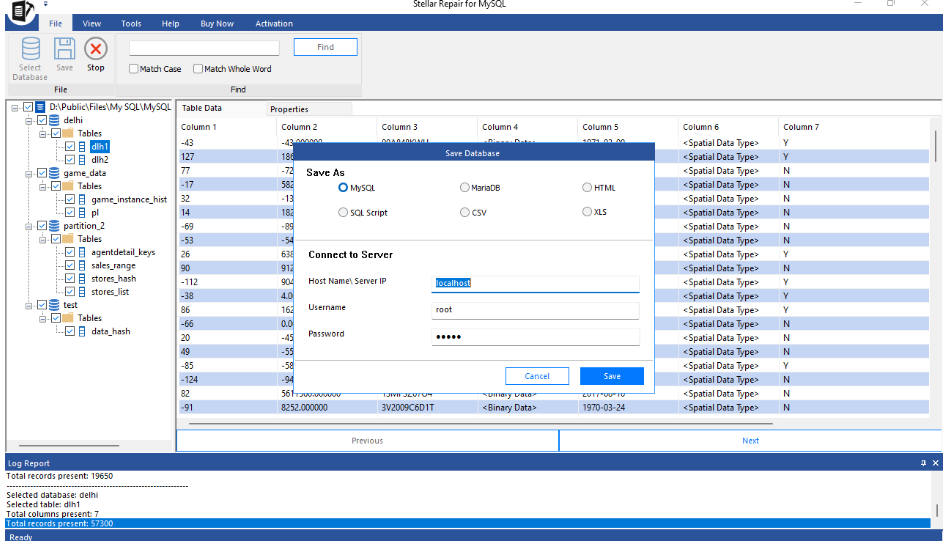Close the Log Report panel
Viewport: 948px width, 545px height.
(x=936, y=463)
